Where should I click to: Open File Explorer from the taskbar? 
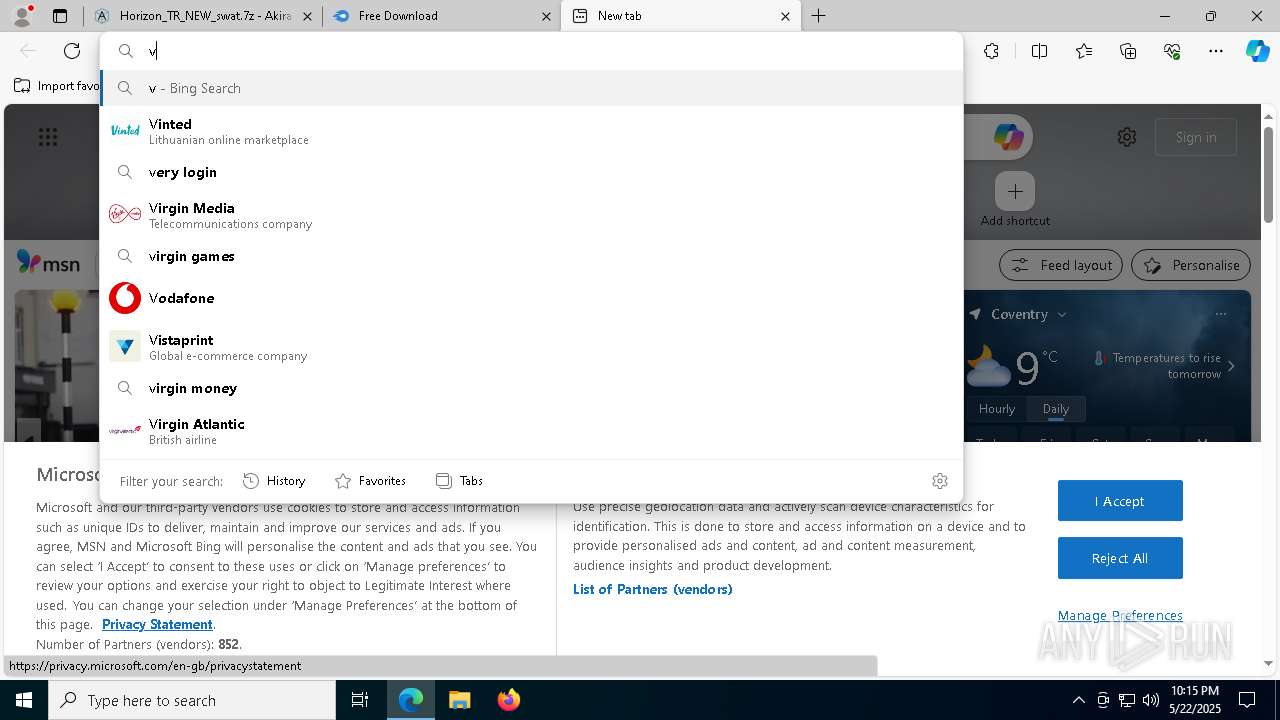(x=459, y=700)
